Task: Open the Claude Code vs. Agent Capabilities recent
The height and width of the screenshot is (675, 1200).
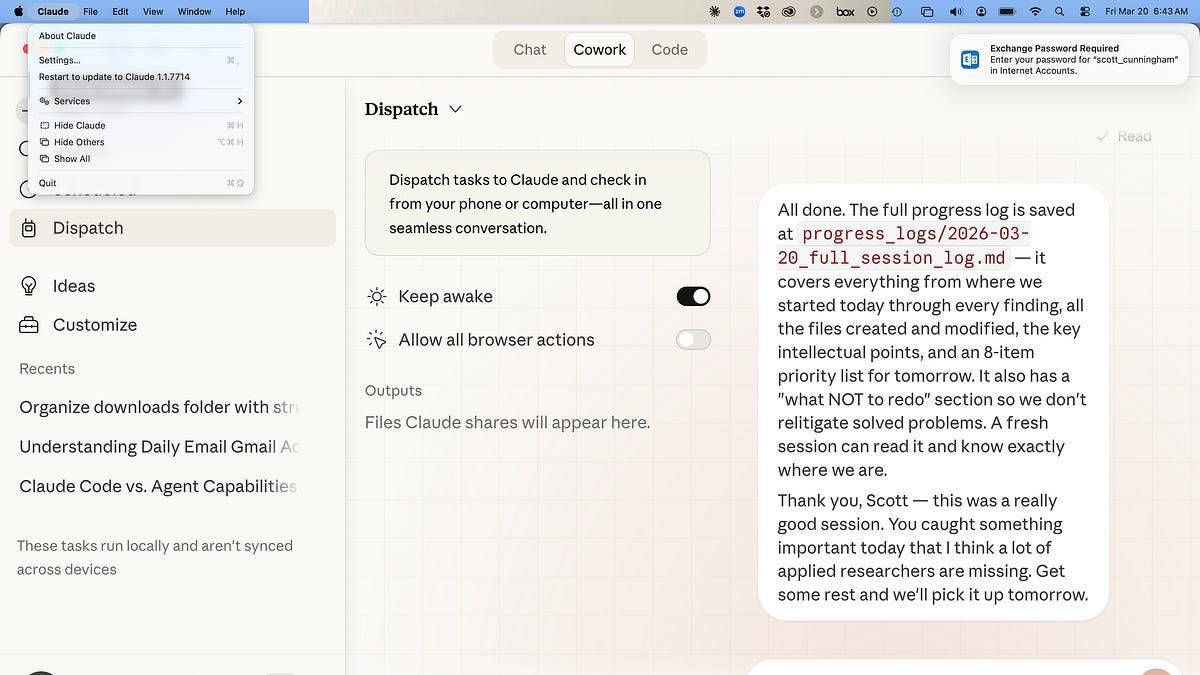Action: [x=156, y=486]
